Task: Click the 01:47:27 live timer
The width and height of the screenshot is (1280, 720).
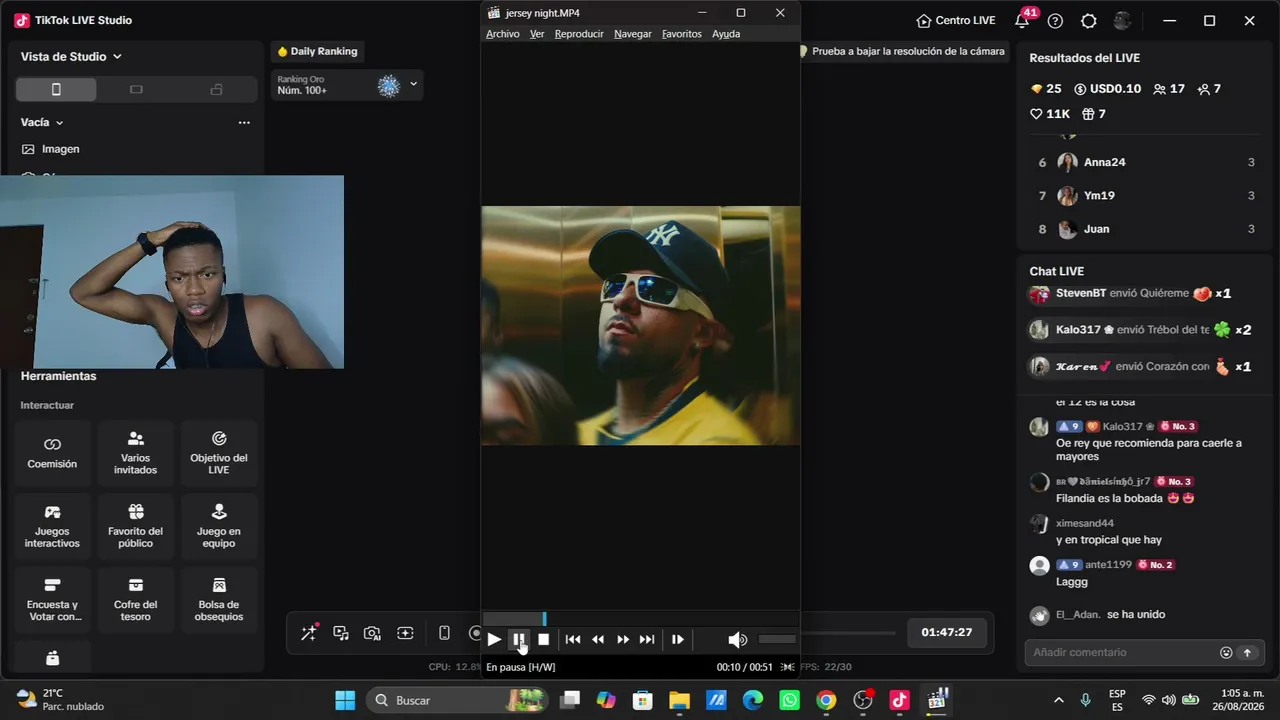Action: (947, 633)
